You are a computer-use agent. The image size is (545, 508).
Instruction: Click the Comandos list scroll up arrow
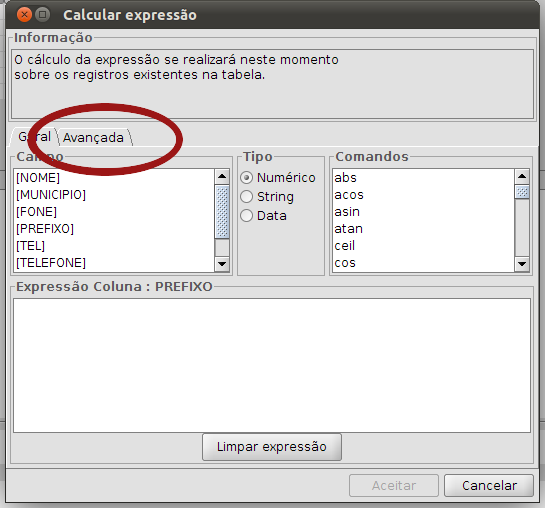coord(522,177)
